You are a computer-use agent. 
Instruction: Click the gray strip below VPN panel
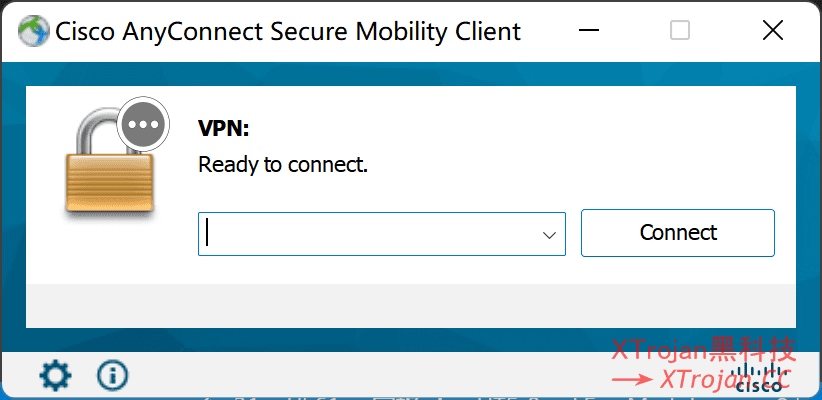point(410,304)
